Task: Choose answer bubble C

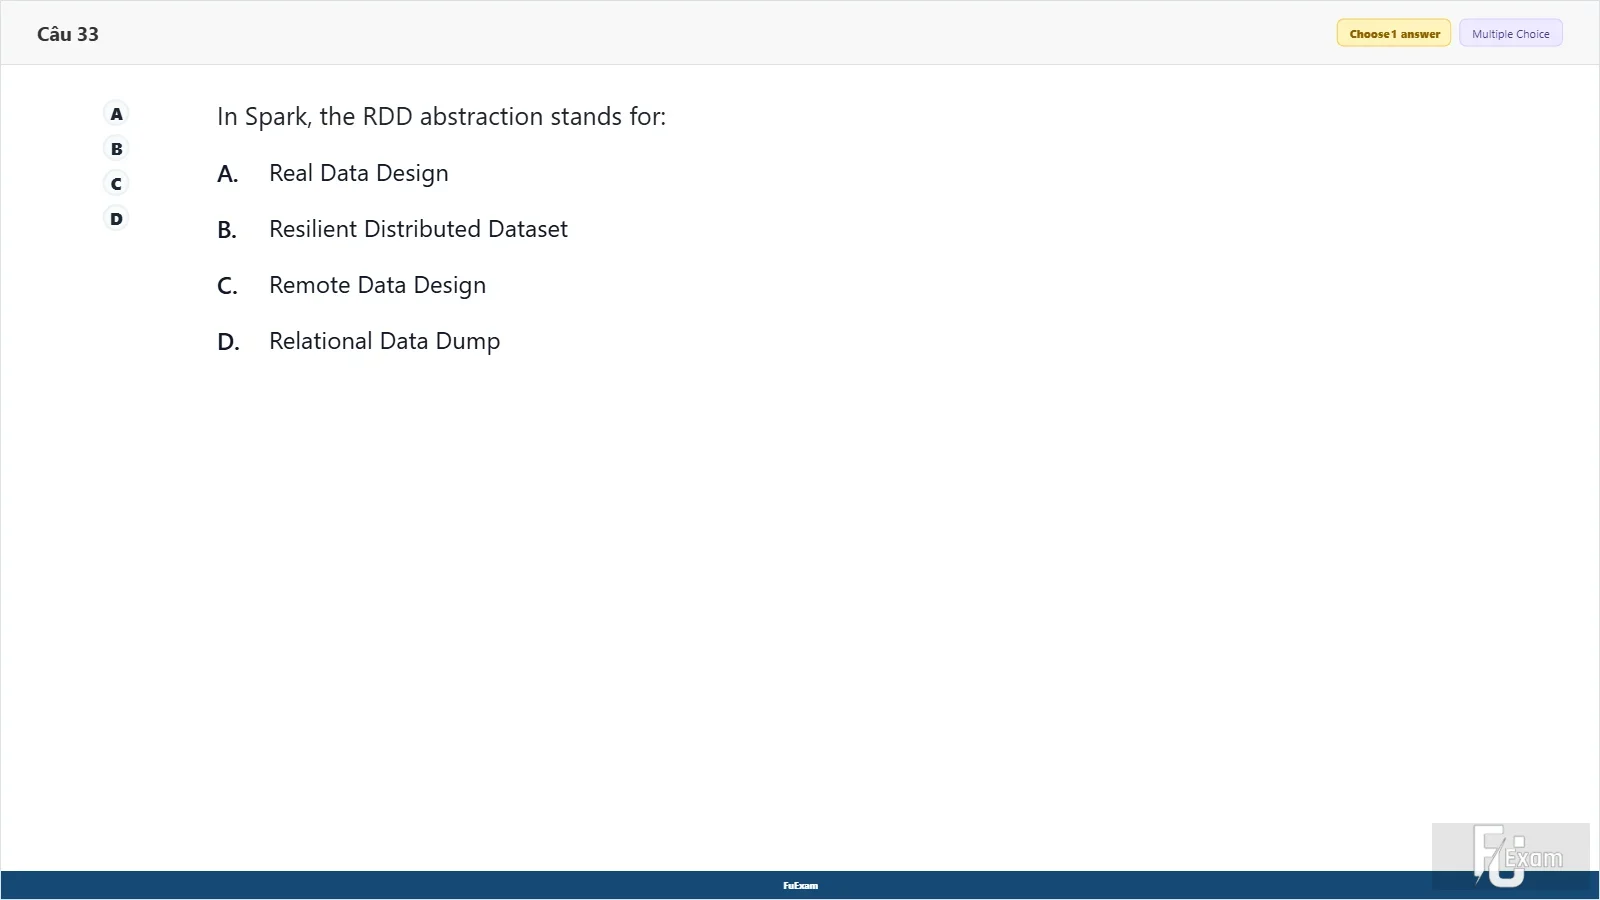Action: coord(117,184)
